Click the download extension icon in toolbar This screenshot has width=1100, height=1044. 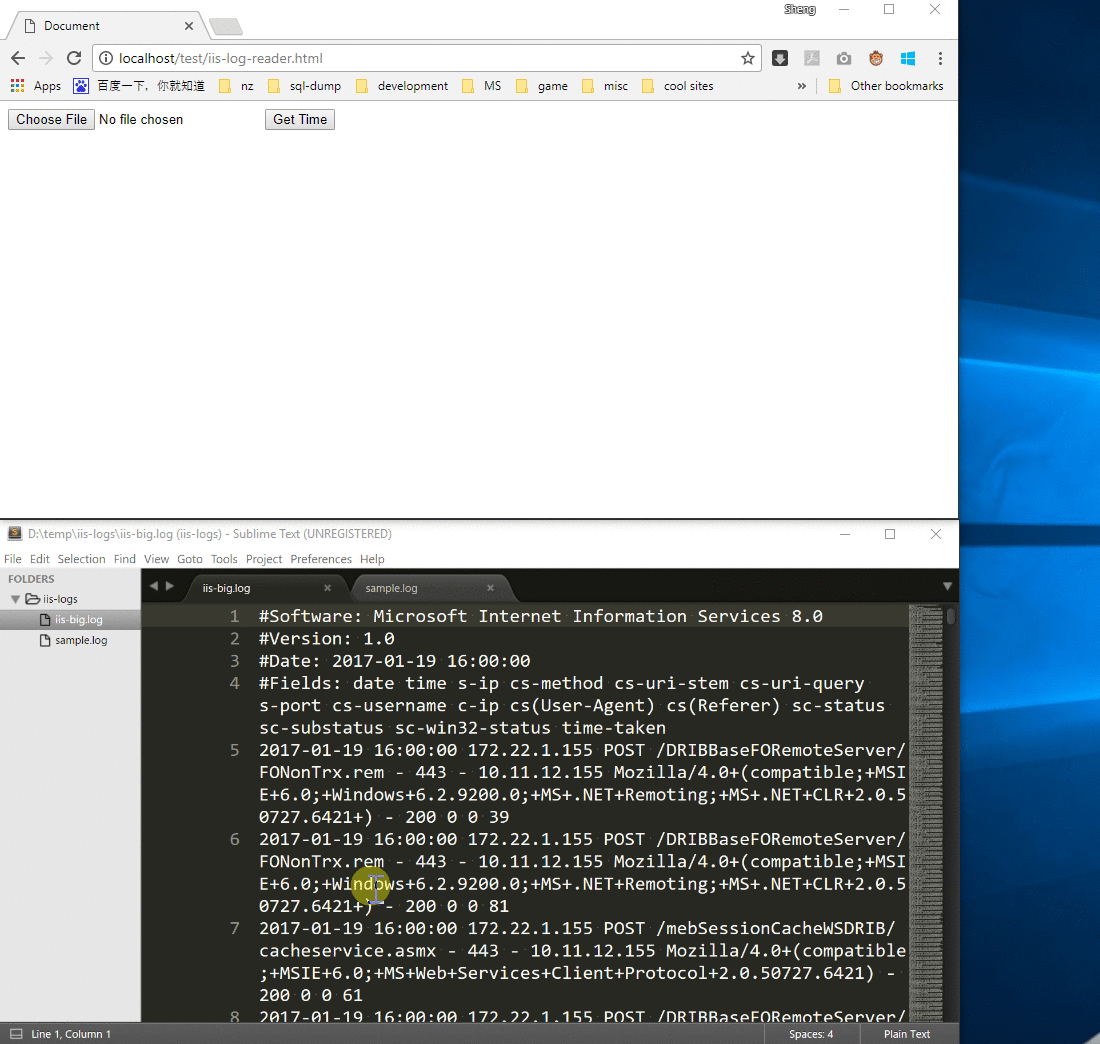[780, 58]
